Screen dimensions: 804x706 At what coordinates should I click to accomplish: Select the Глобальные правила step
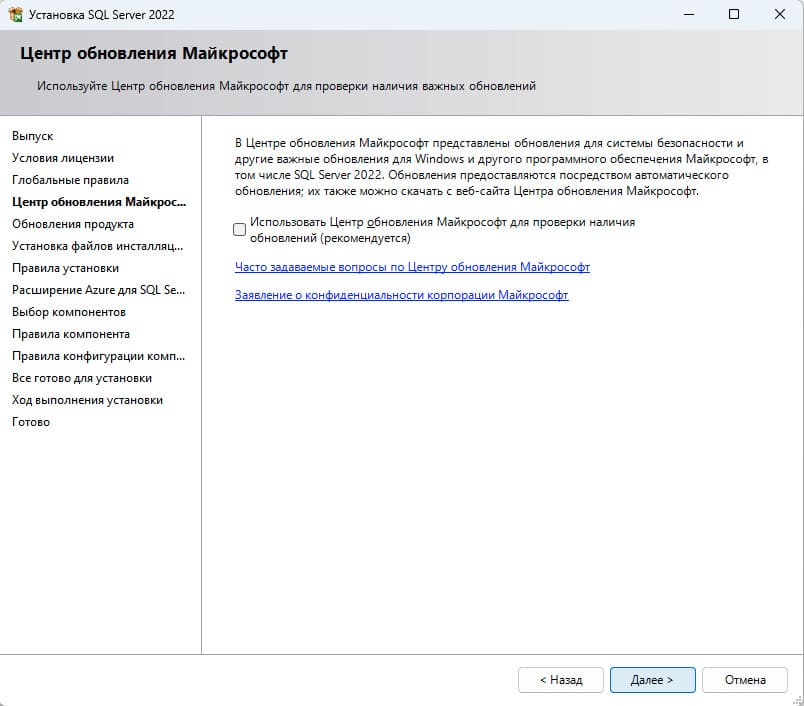[x=70, y=180]
